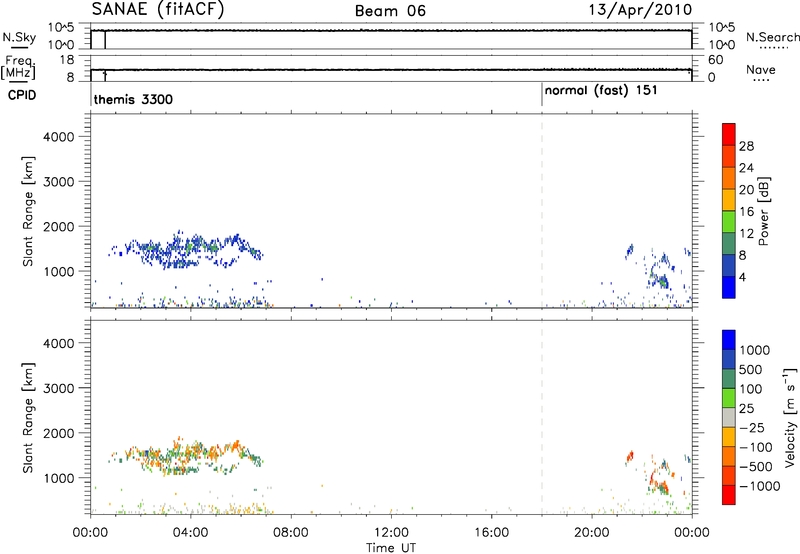Click the date '13/Apr/2010'
Viewport: 800px width, 554px height.
point(640,10)
